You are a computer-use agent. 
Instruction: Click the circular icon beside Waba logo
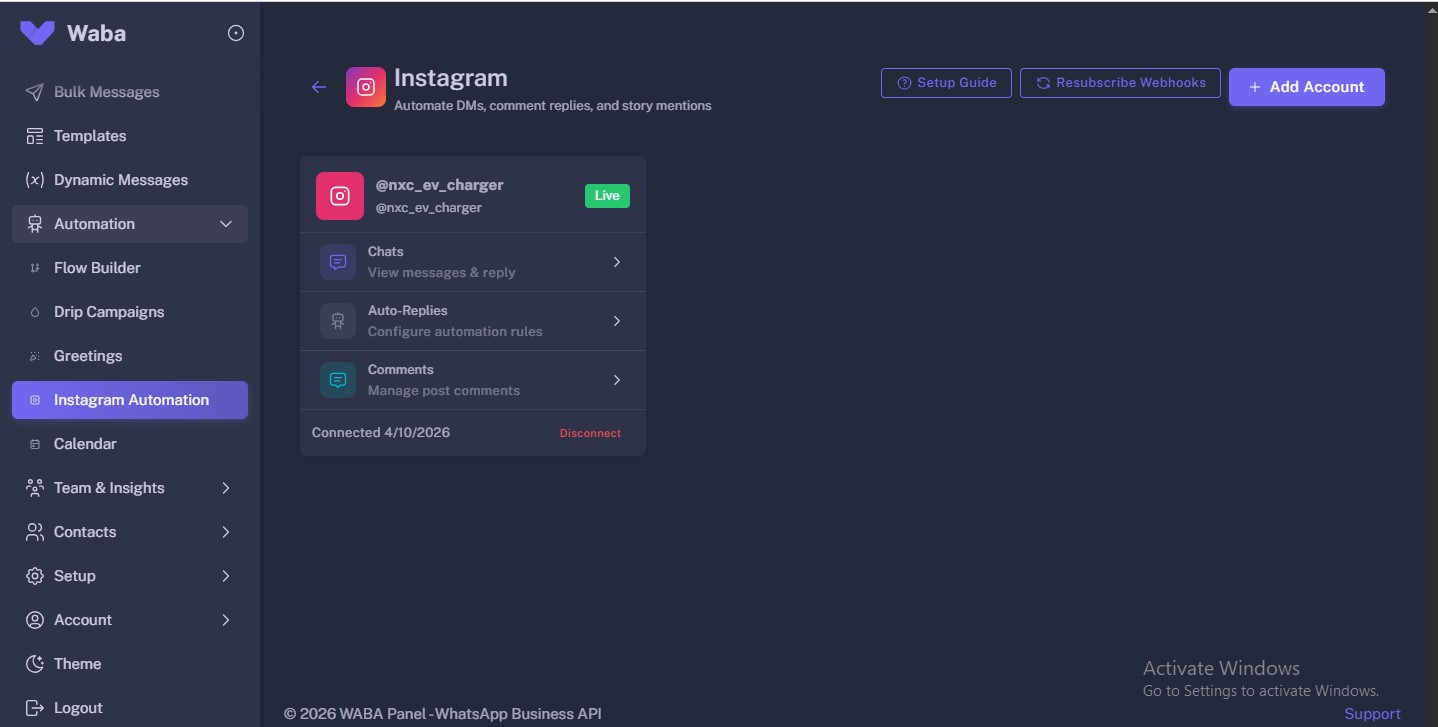click(235, 32)
